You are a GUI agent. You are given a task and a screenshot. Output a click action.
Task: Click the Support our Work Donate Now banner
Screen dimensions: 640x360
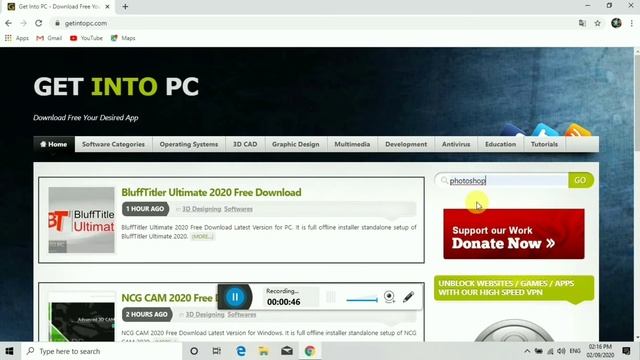coord(514,234)
